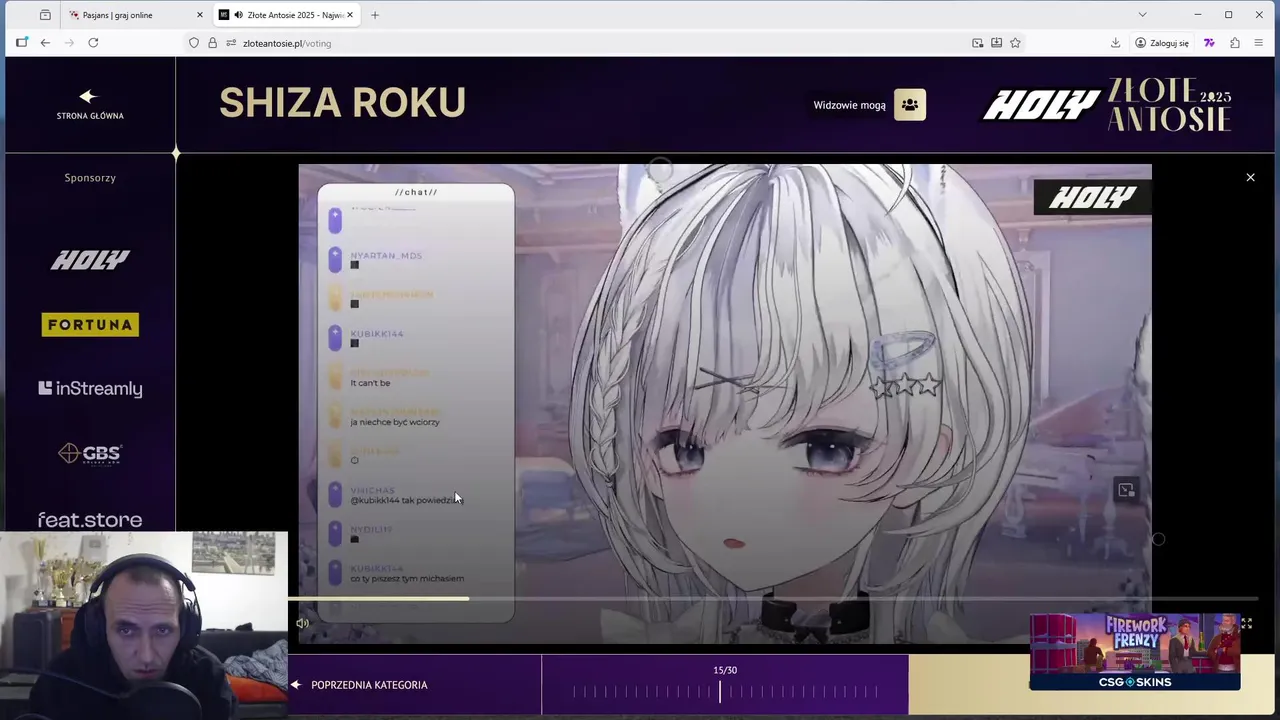
Task: Go forward to the next page
Action: (x=69, y=43)
